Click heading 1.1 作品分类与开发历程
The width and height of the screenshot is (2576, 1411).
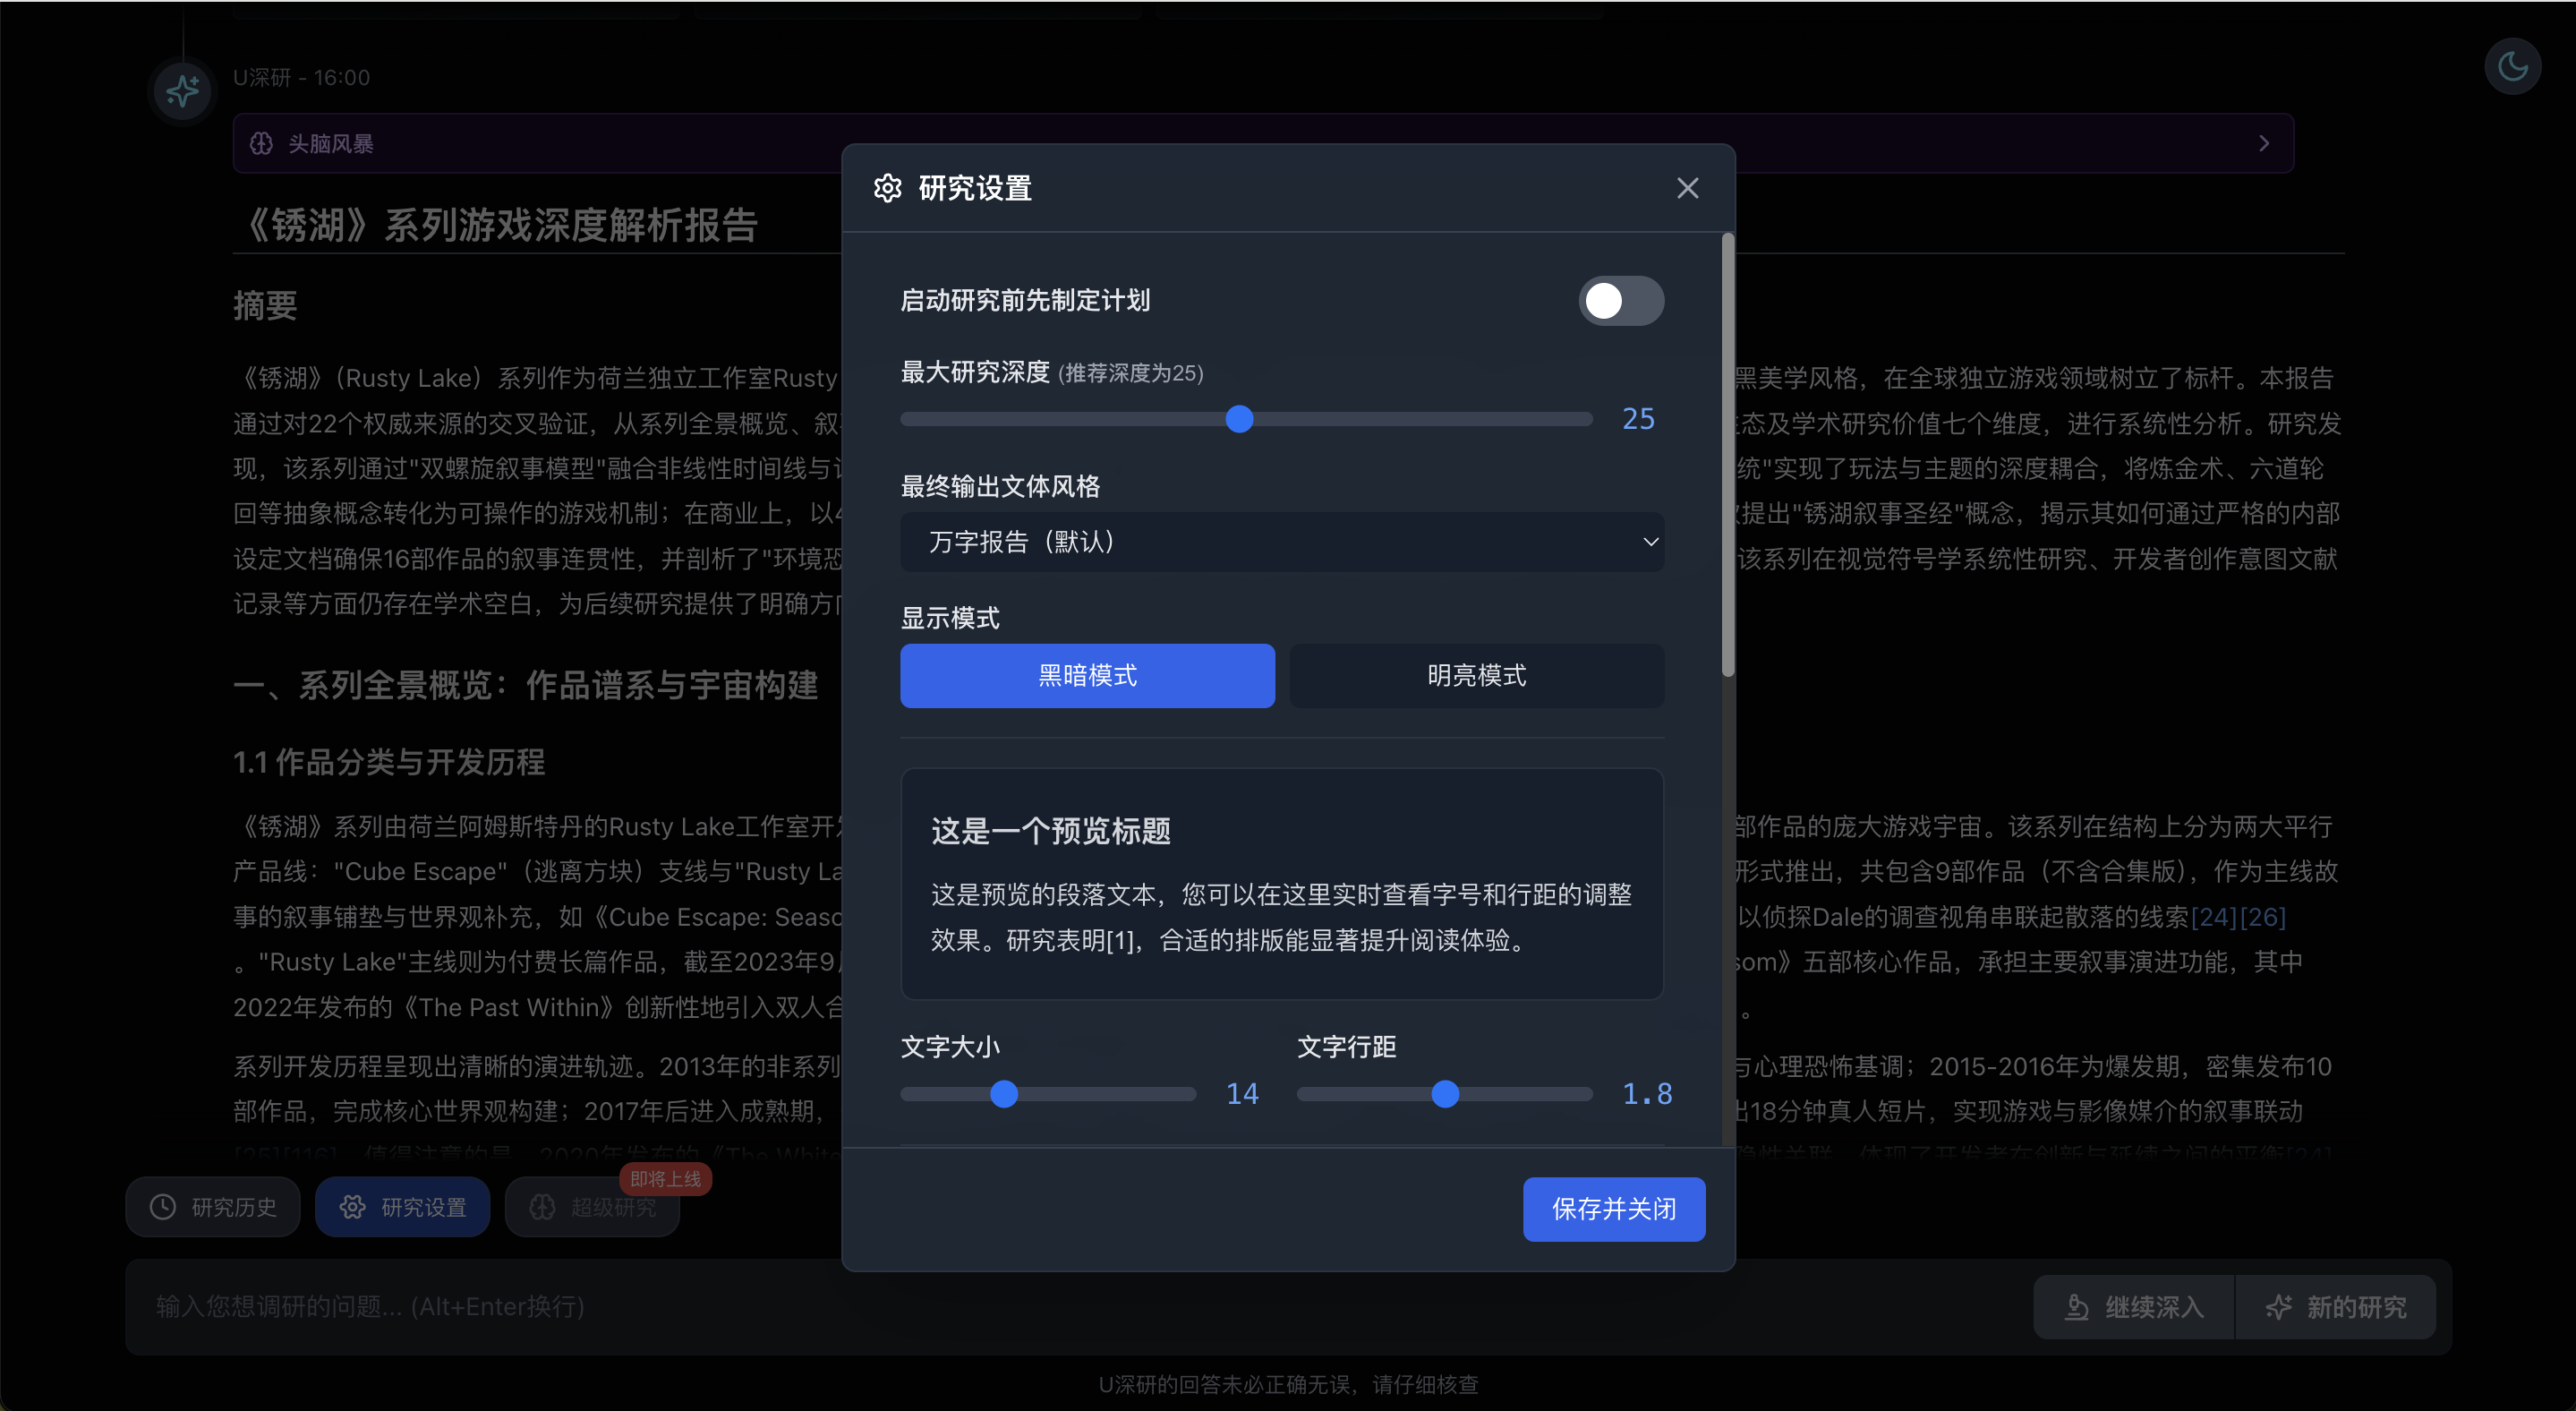[389, 762]
